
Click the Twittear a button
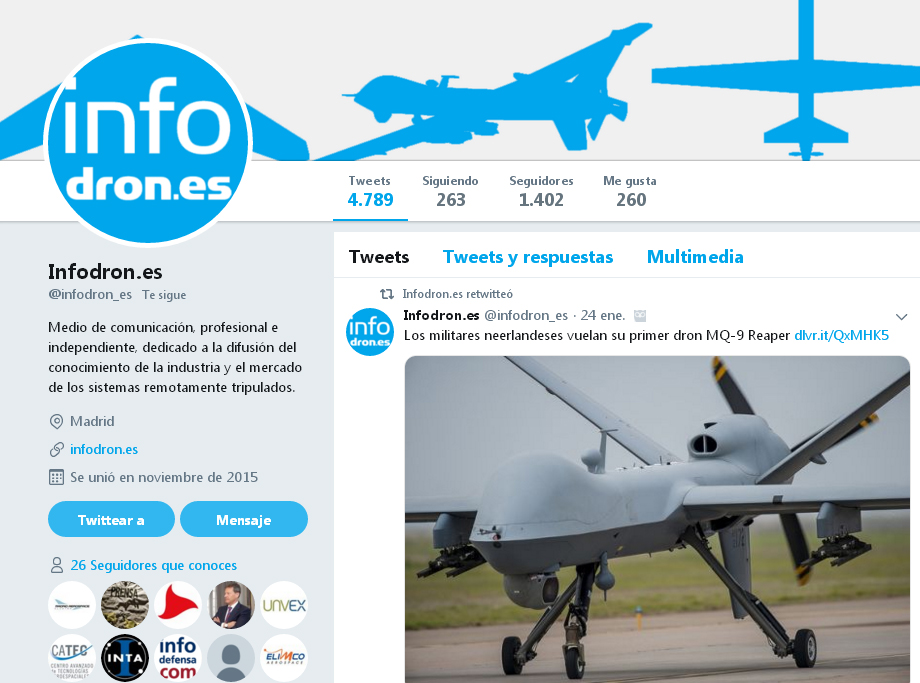tap(111, 519)
